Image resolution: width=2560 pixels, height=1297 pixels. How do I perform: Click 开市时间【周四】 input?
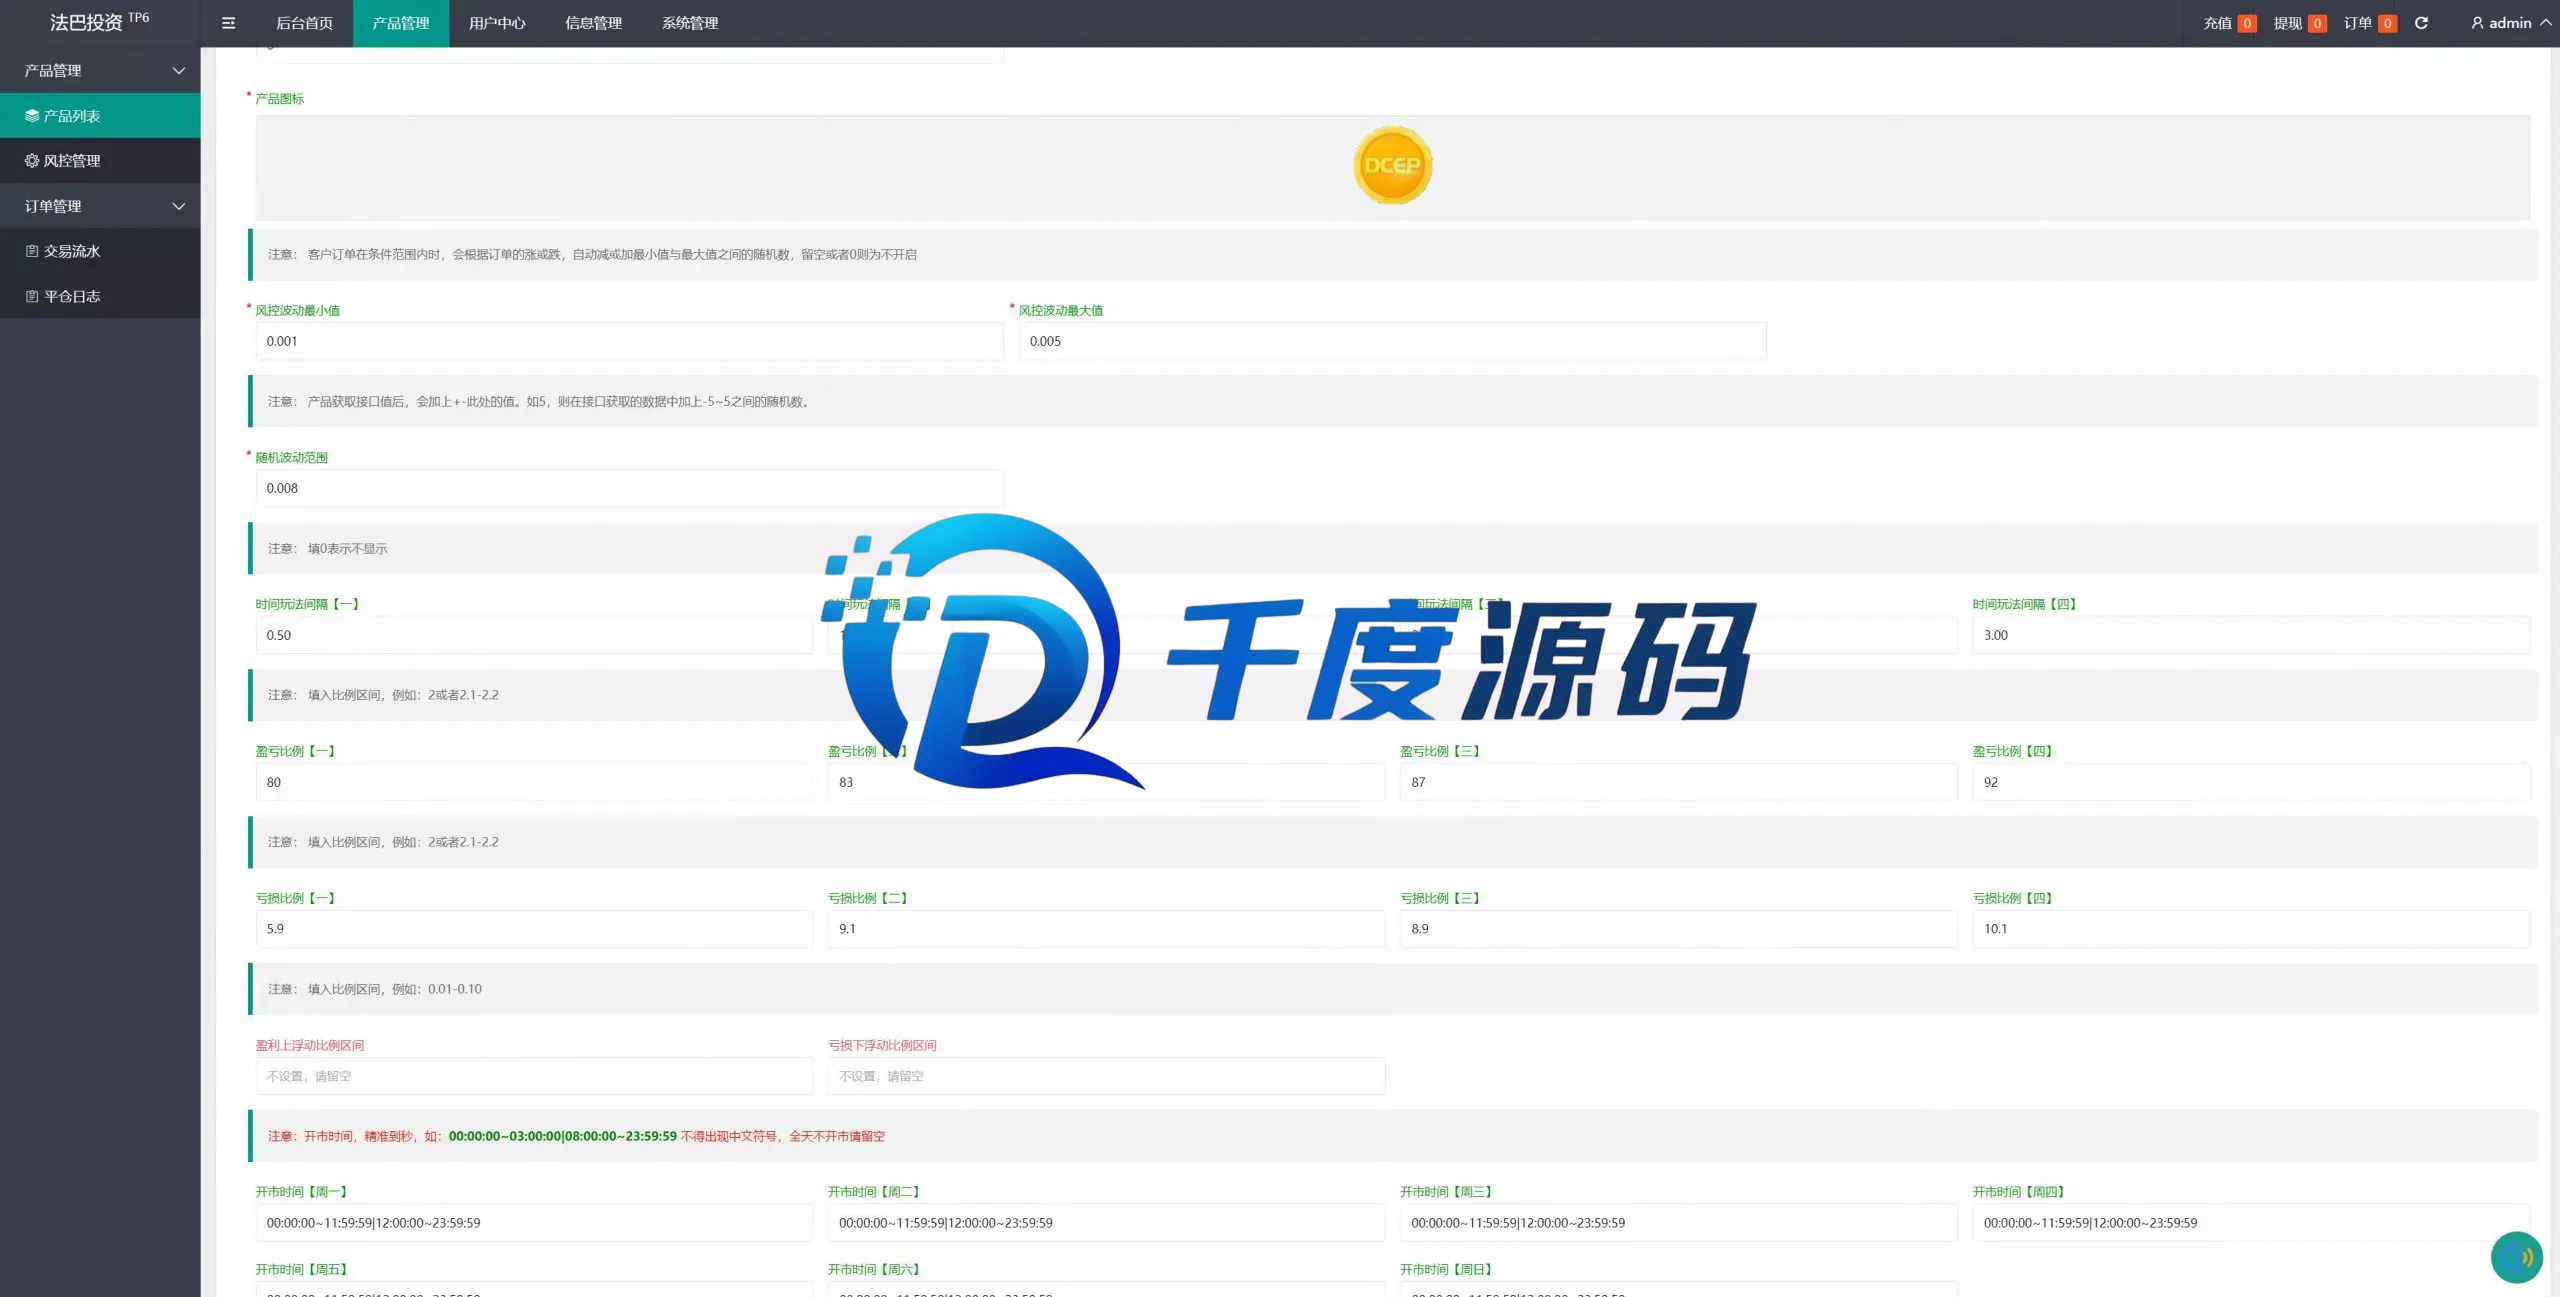[x=2251, y=1223]
